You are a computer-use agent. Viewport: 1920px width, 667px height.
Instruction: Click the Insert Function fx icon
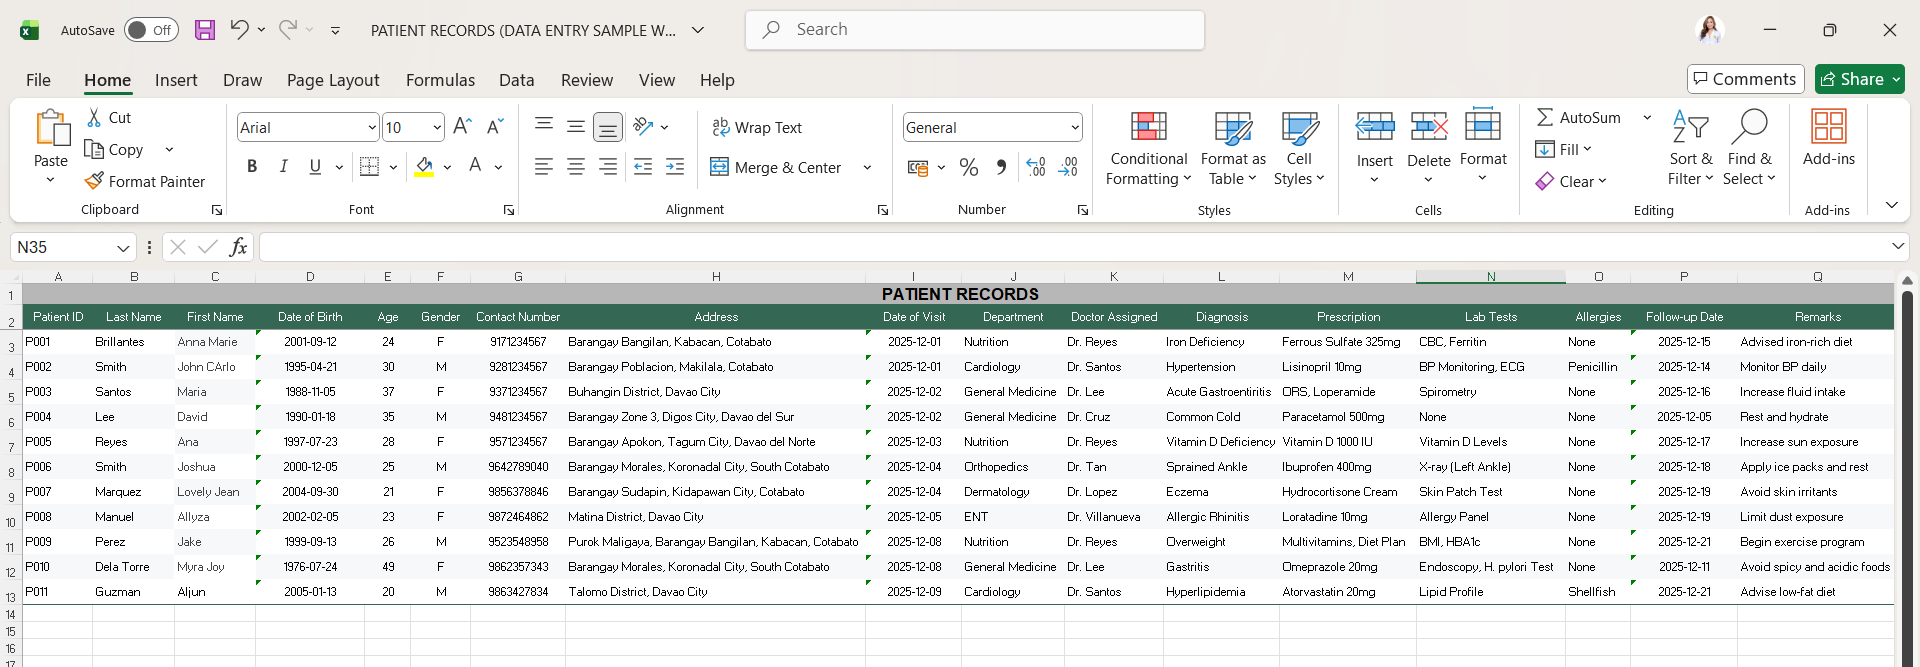tap(238, 247)
